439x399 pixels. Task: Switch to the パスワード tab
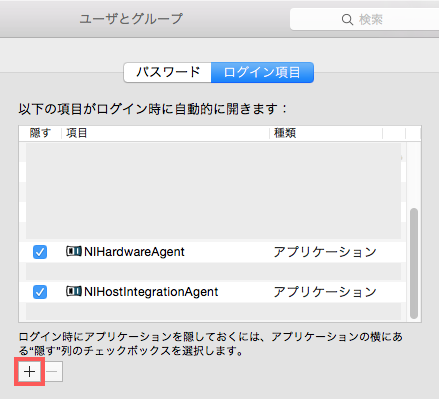[x=167, y=72]
